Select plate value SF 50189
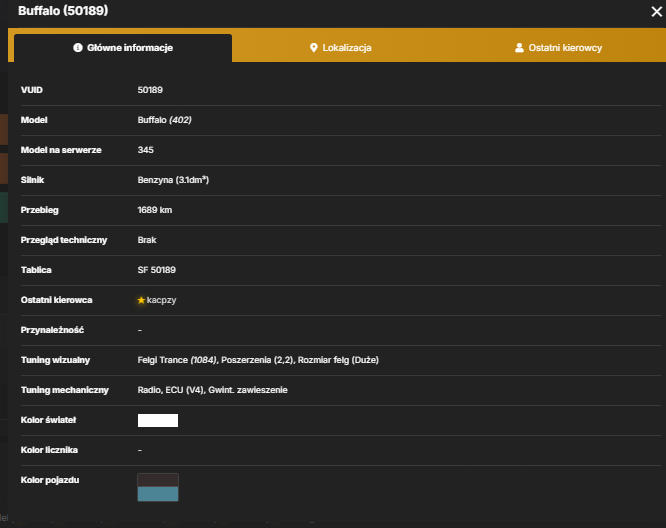666x528 pixels. pos(156,270)
